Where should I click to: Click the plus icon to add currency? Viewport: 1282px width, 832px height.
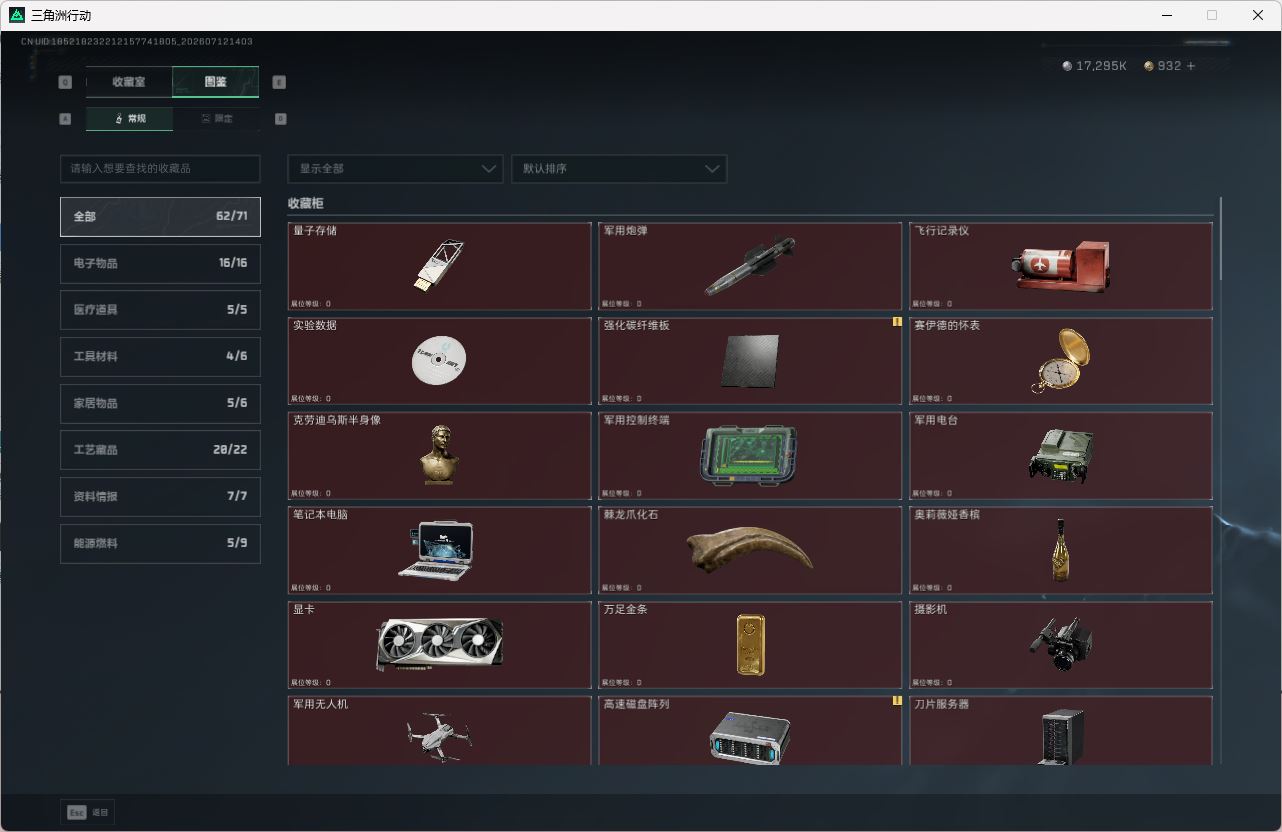[x=1190, y=66]
